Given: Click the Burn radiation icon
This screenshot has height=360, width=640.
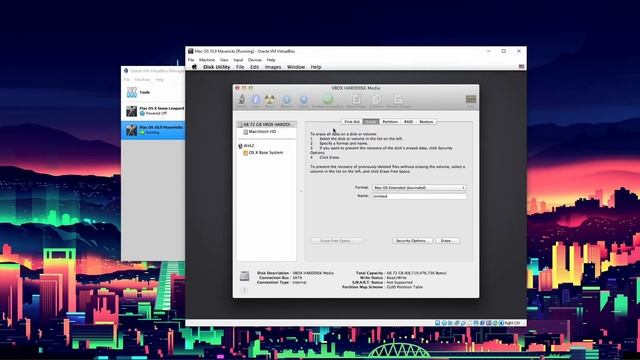Looking at the screenshot, I should pos(269,99).
